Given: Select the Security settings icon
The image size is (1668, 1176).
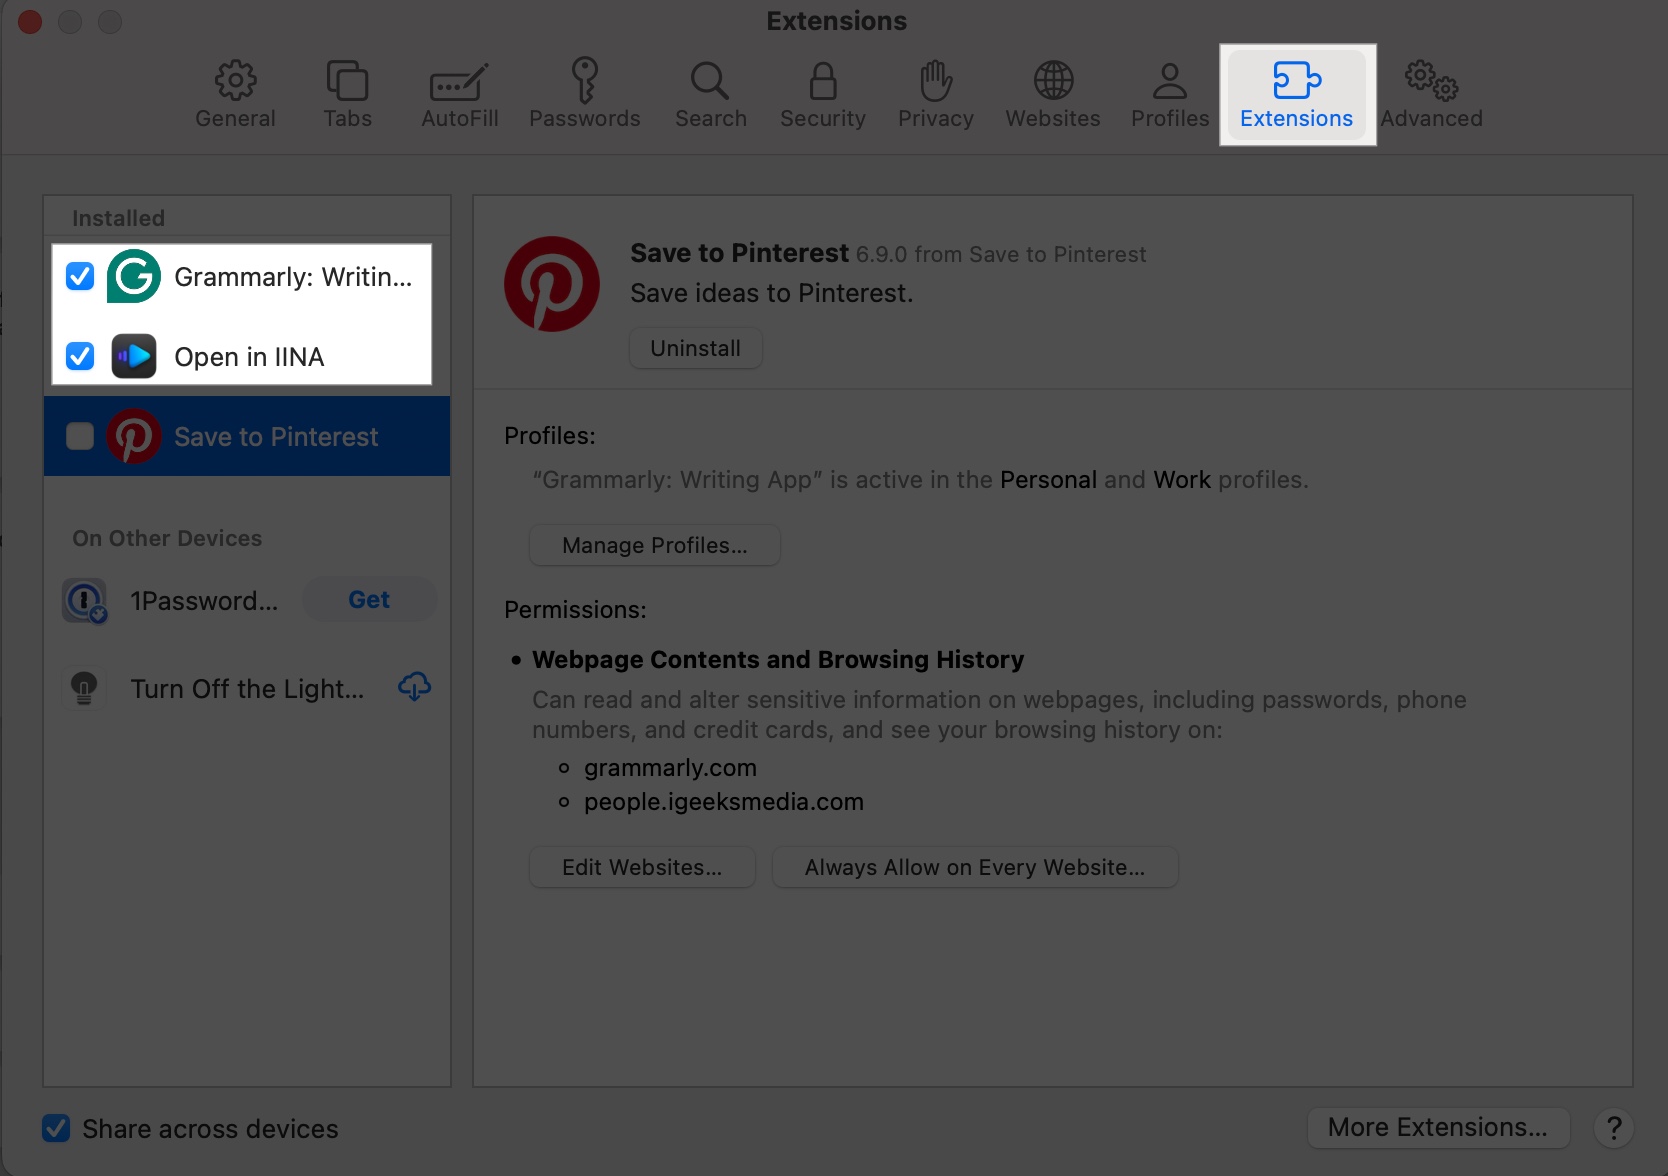Looking at the screenshot, I should point(821,93).
